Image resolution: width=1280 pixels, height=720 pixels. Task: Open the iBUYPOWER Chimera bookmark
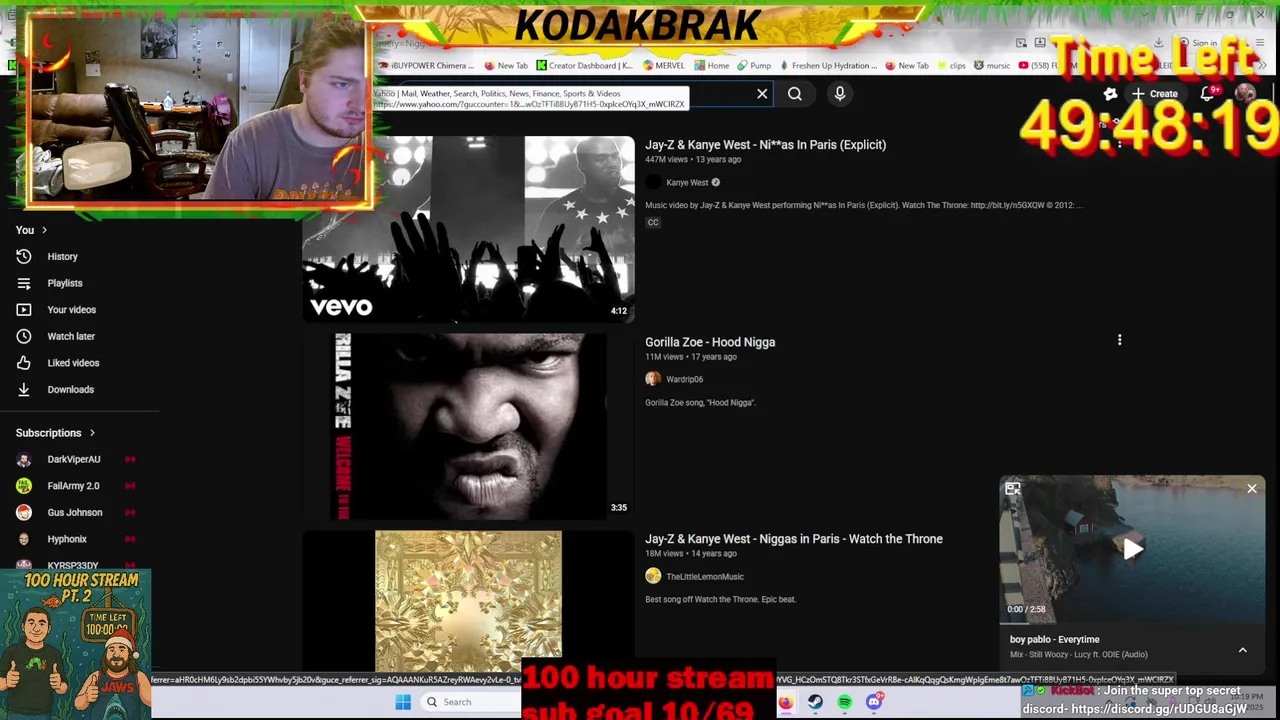(427, 66)
